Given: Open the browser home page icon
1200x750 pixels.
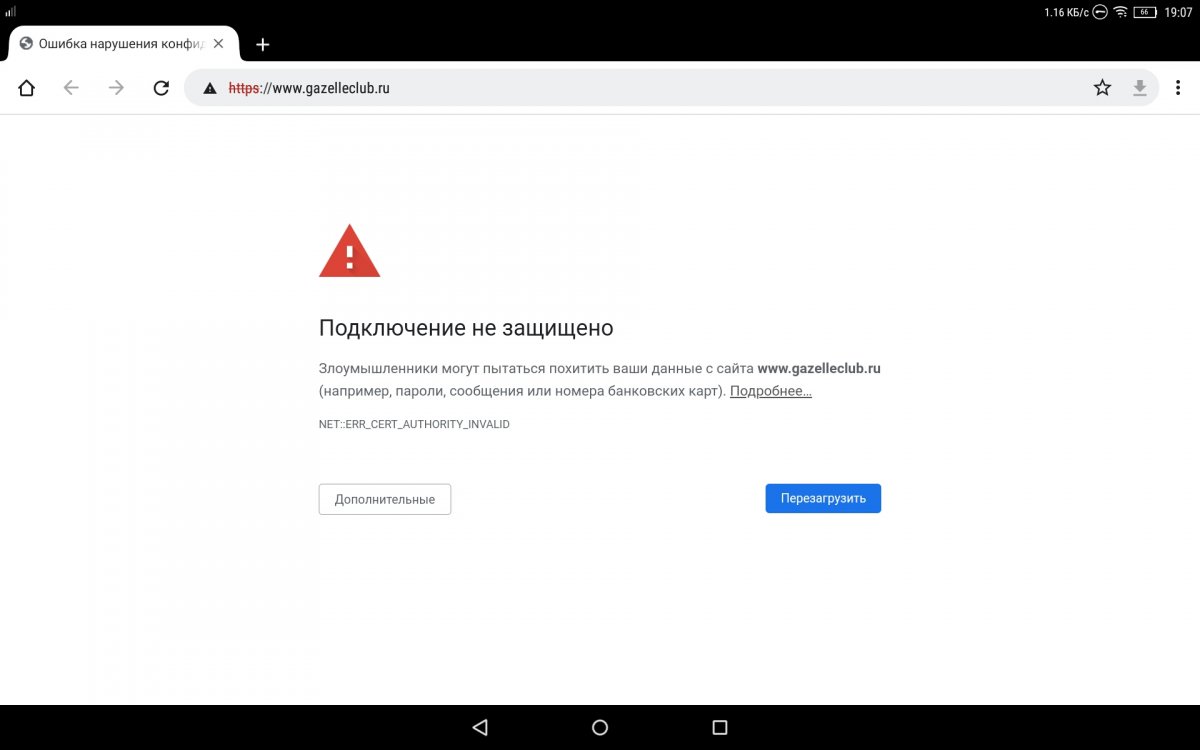Looking at the screenshot, I should tap(26, 88).
